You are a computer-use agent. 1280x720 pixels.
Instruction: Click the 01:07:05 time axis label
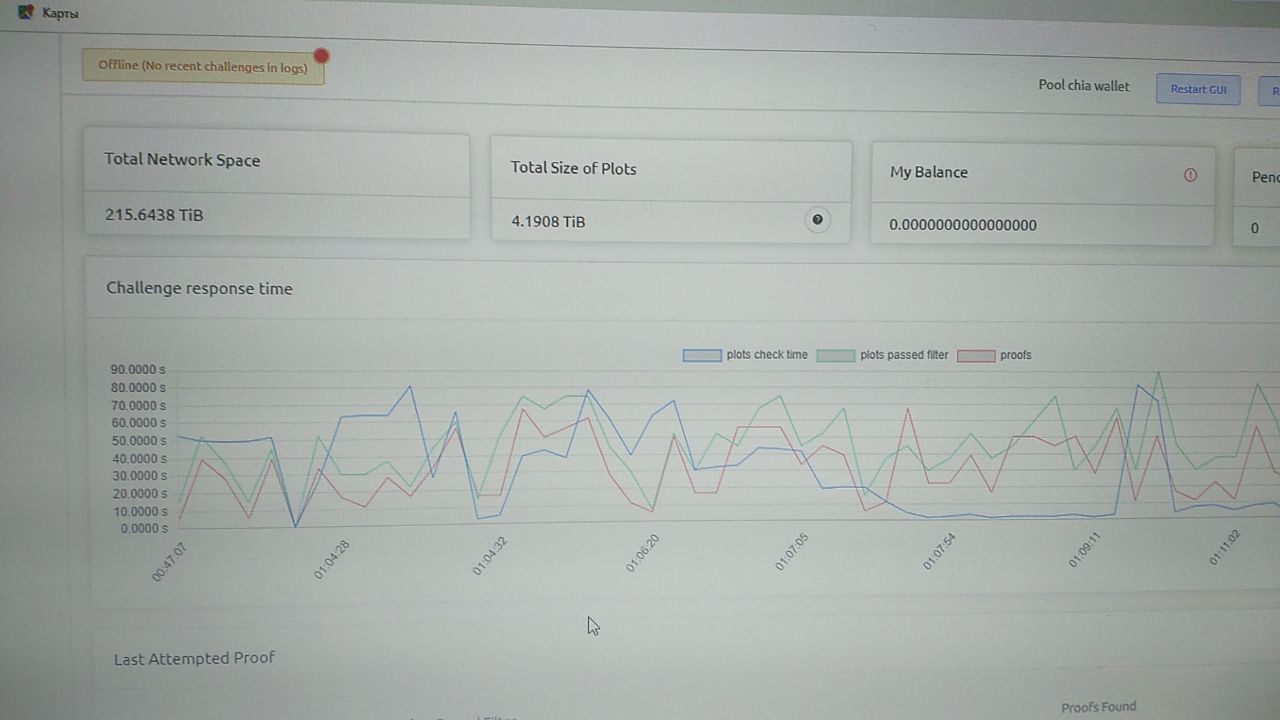pos(791,552)
